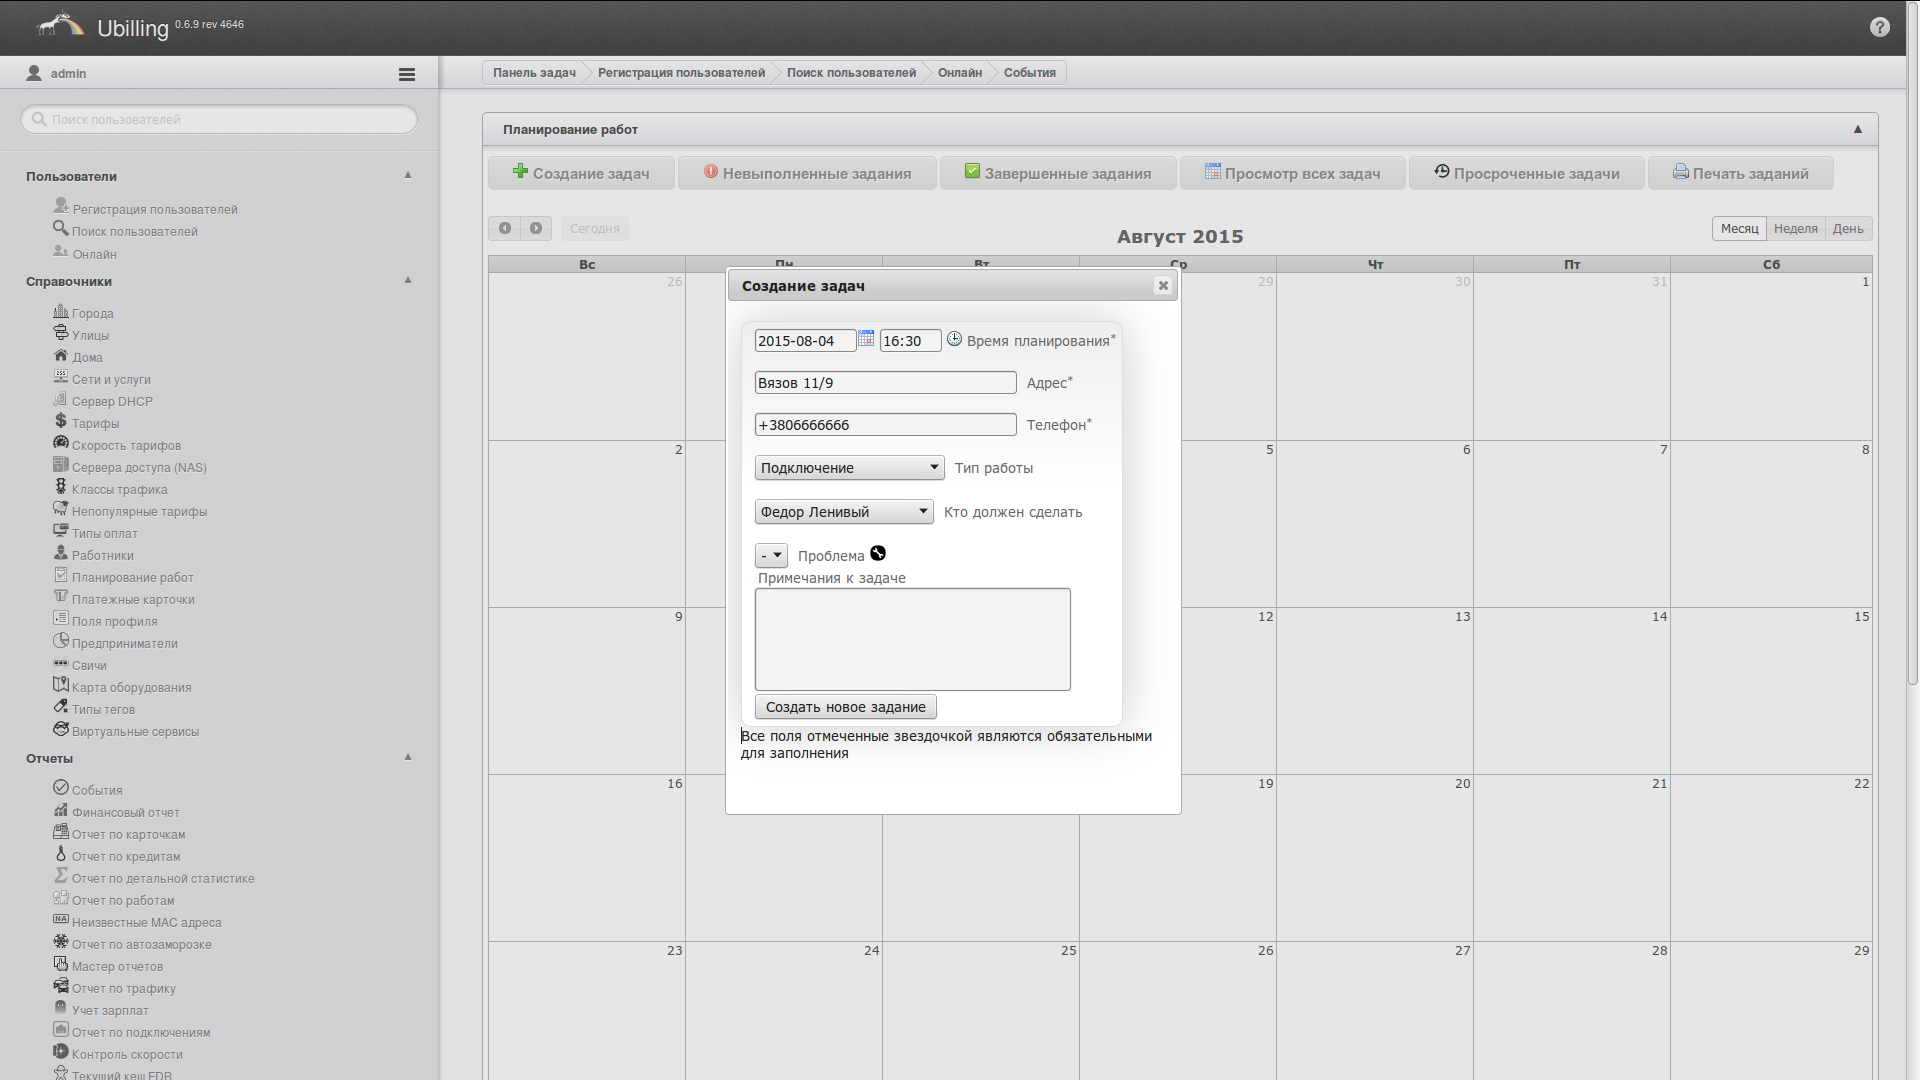Image resolution: width=1920 pixels, height=1080 pixels.
Task: Click the Планирование работ sidebar icon
Action: click(60, 575)
